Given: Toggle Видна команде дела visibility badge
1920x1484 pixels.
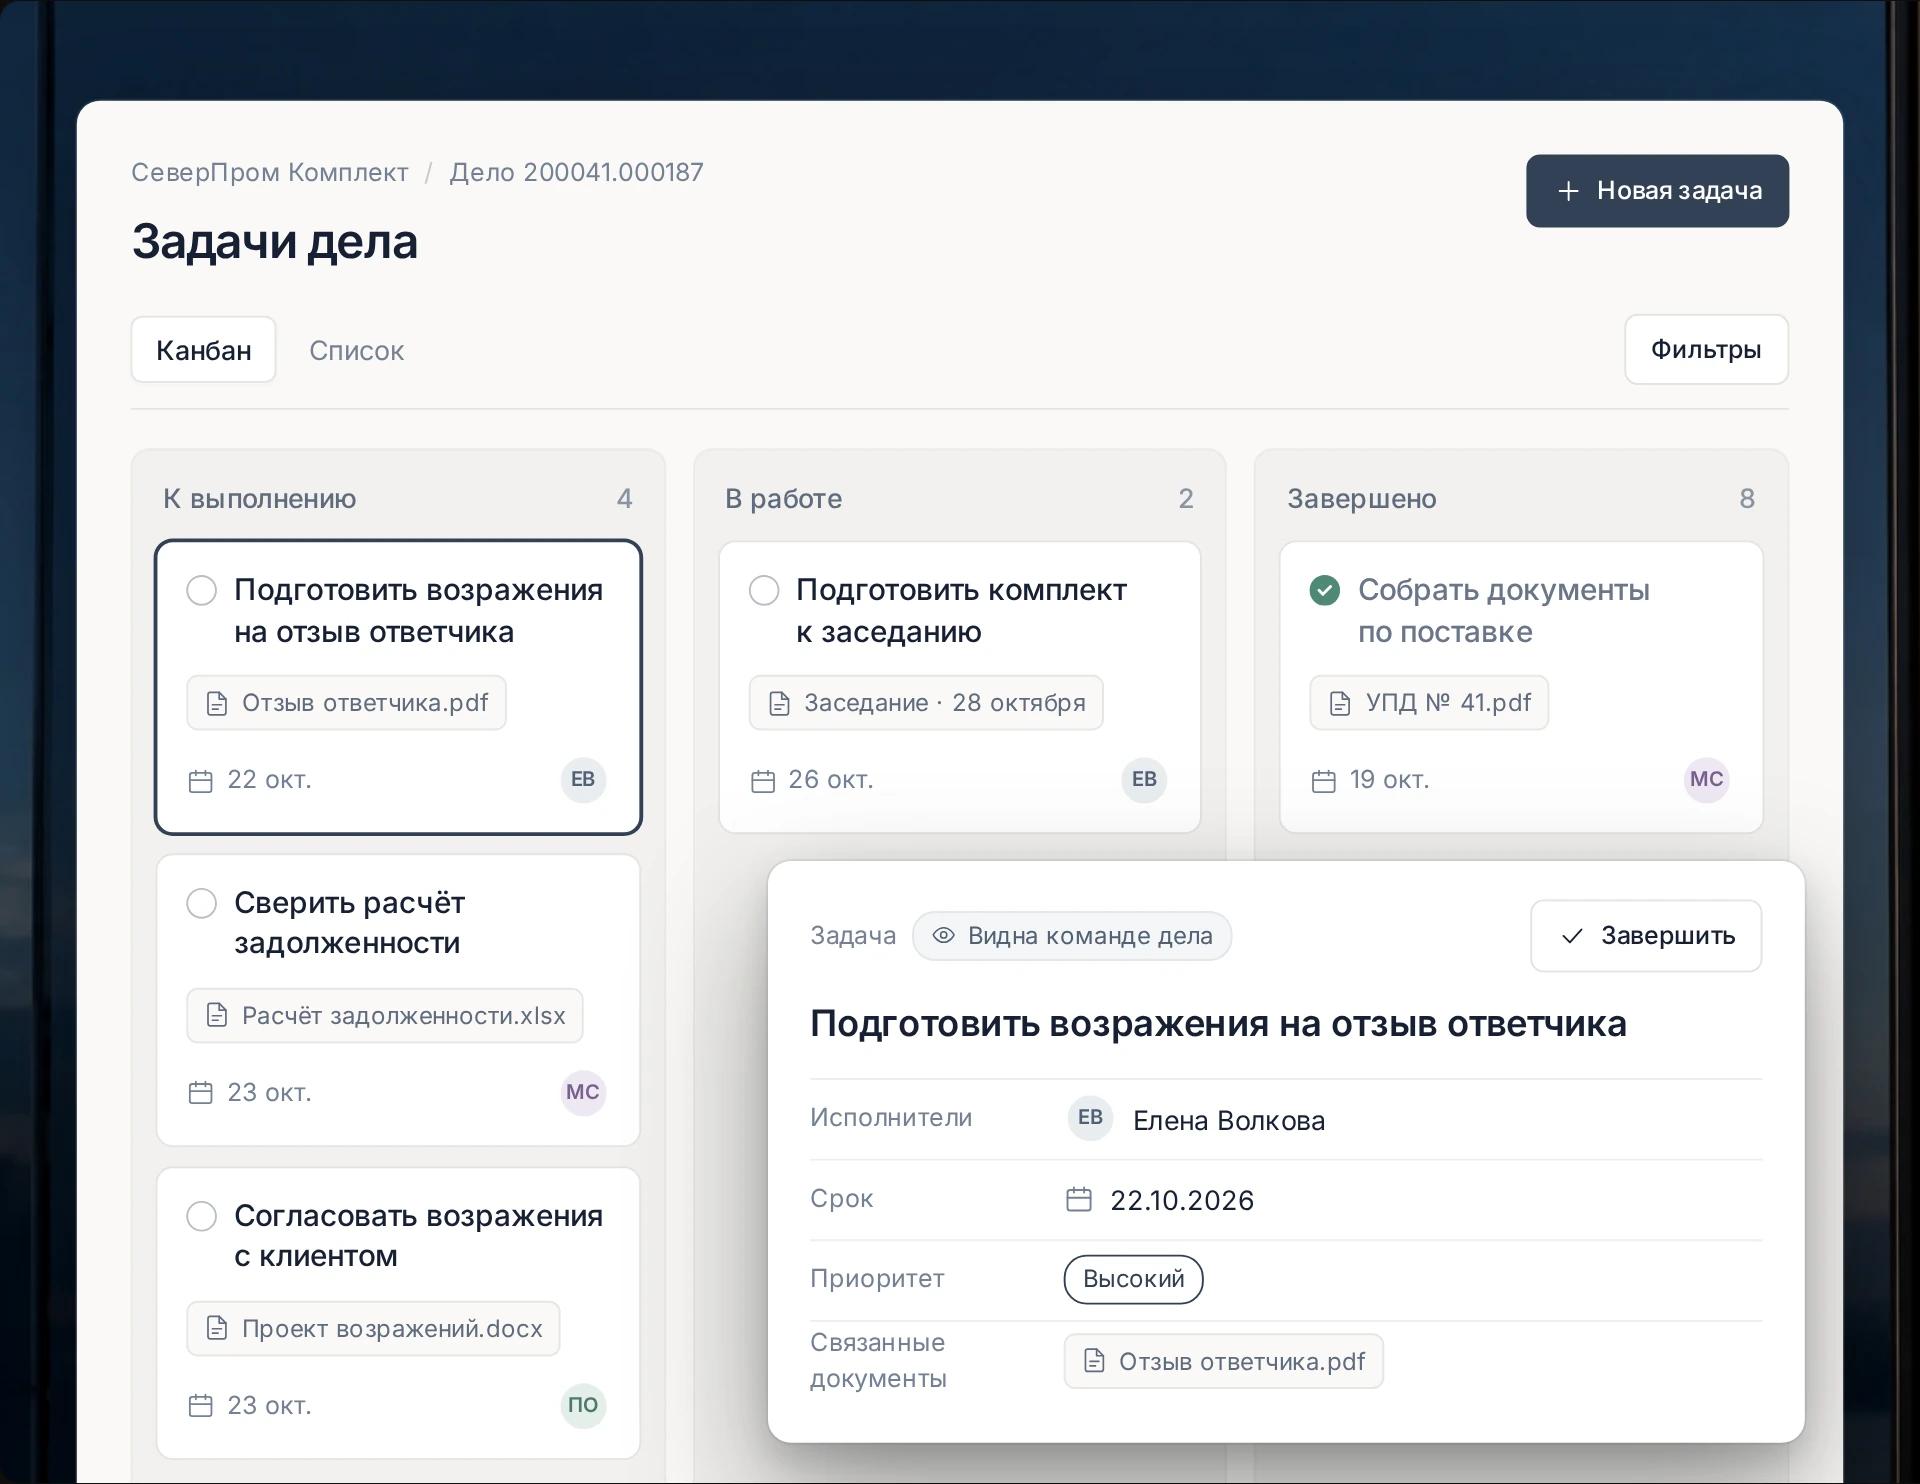Looking at the screenshot, I should [1072, 936].
